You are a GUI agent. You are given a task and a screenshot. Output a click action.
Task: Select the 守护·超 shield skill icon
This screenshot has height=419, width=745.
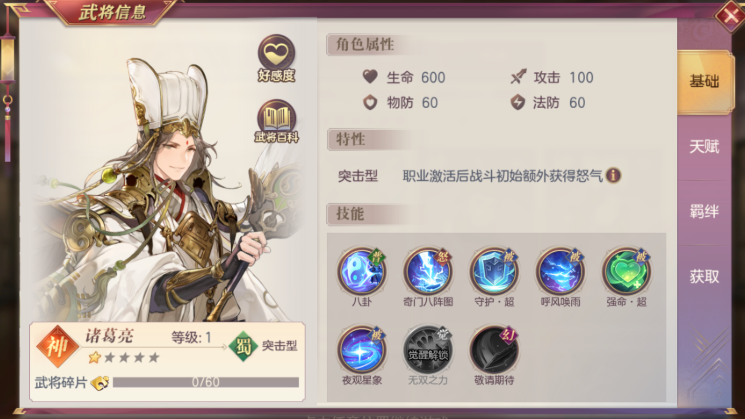coord(494,271)
